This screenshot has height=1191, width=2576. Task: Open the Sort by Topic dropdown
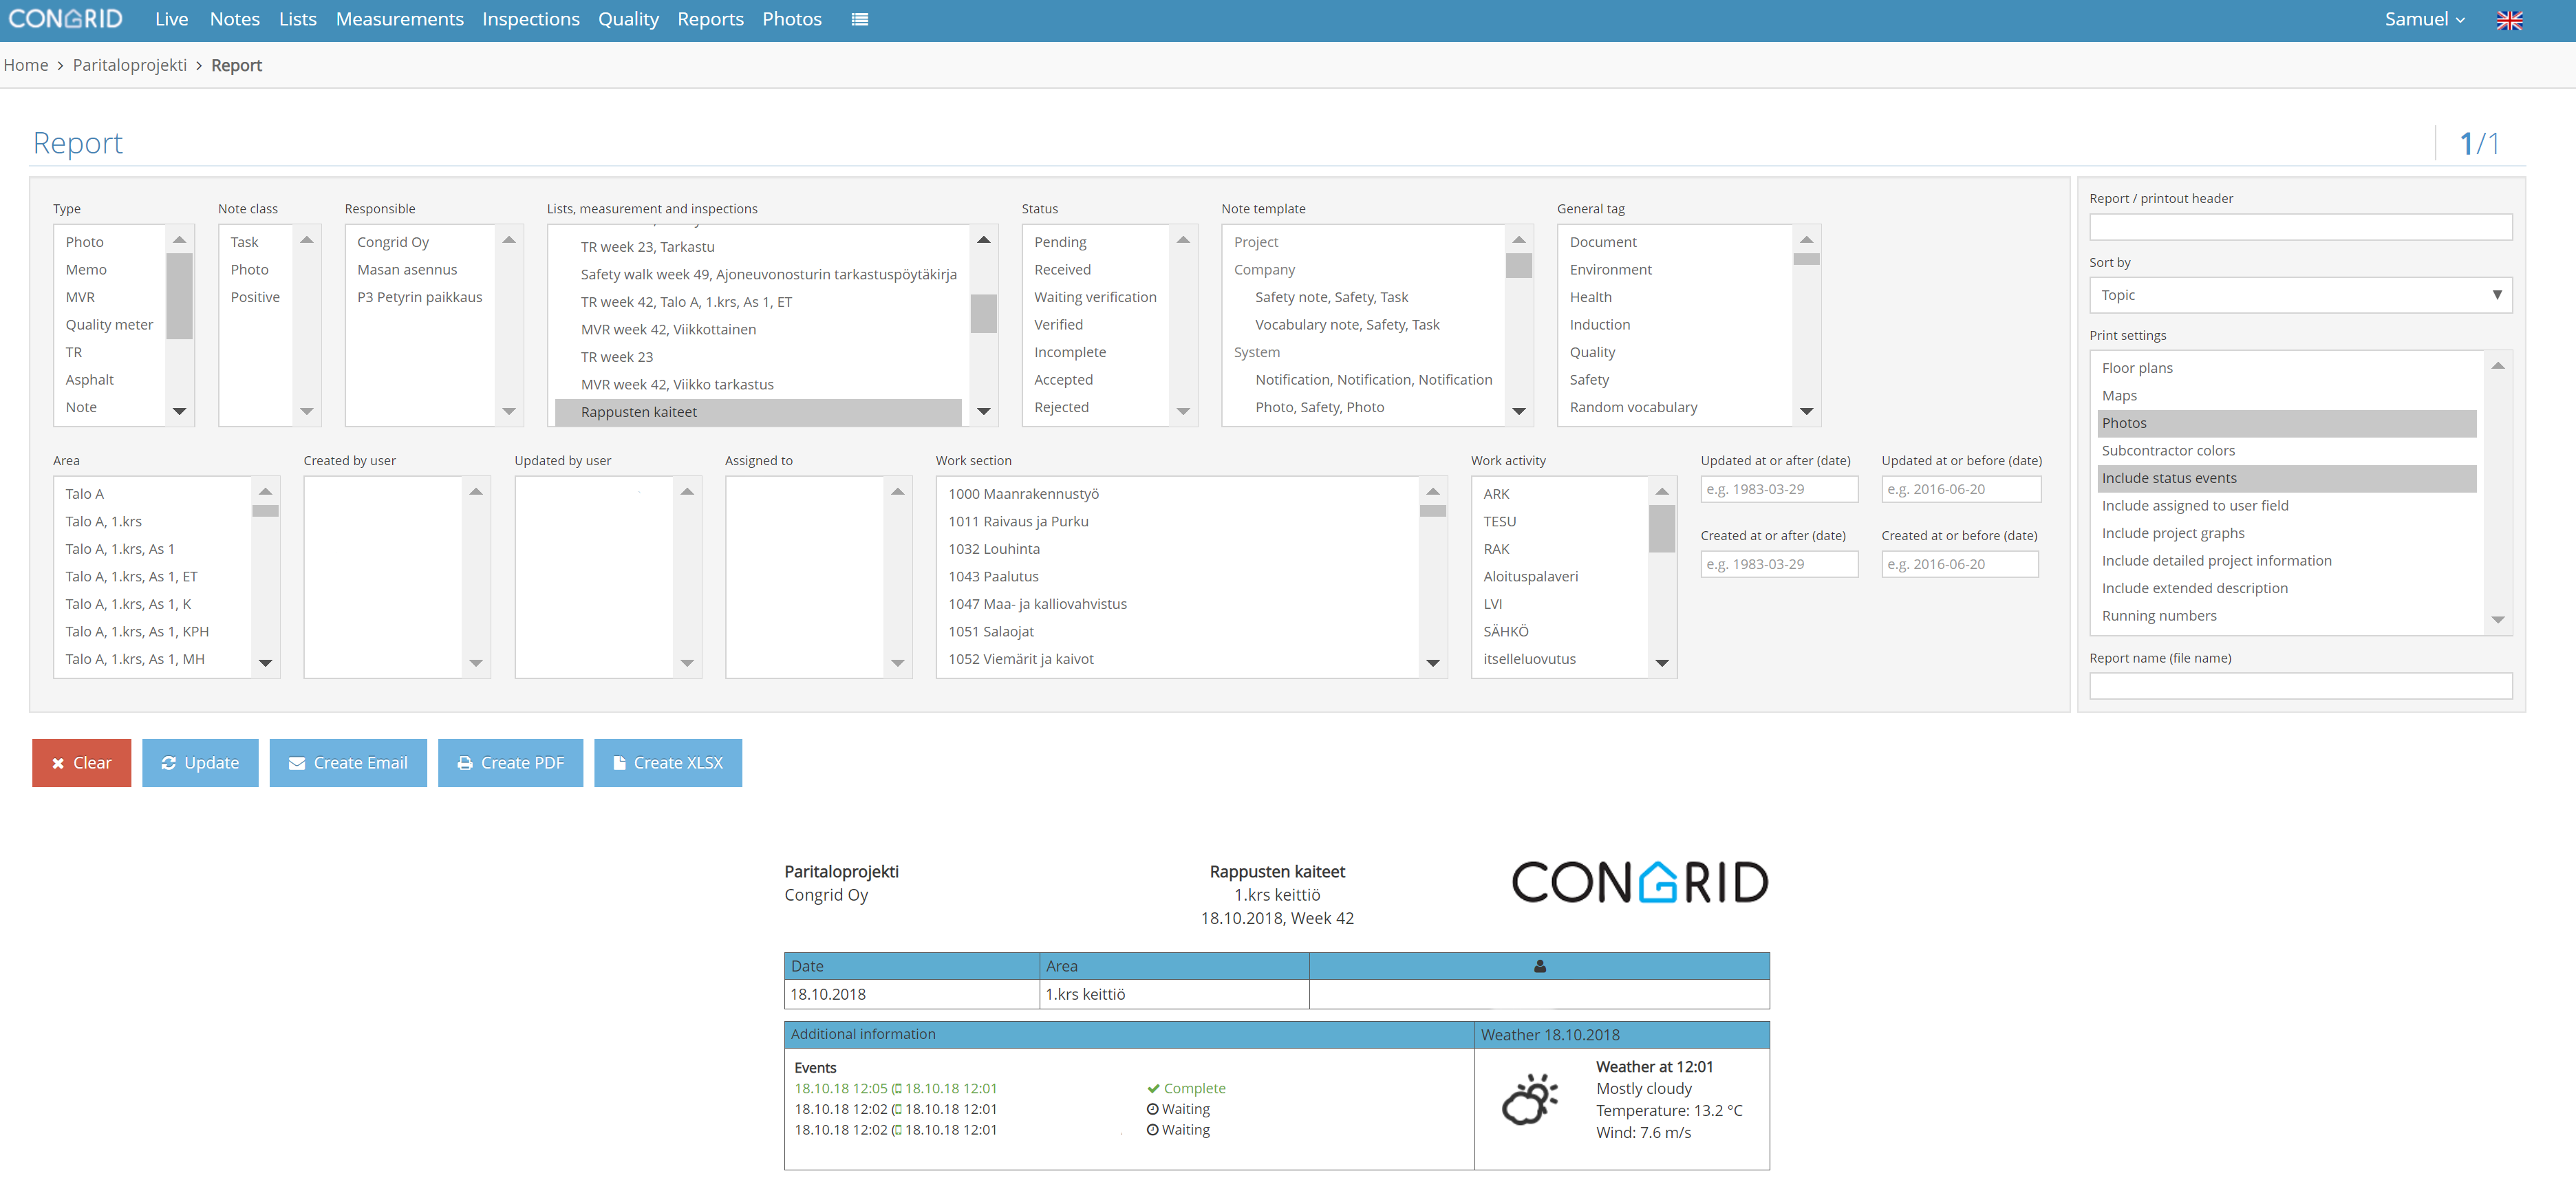2300,295
